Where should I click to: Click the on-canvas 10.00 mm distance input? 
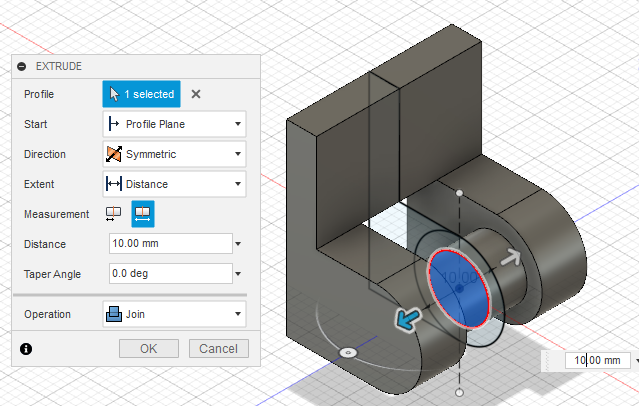tap(597, 360)
